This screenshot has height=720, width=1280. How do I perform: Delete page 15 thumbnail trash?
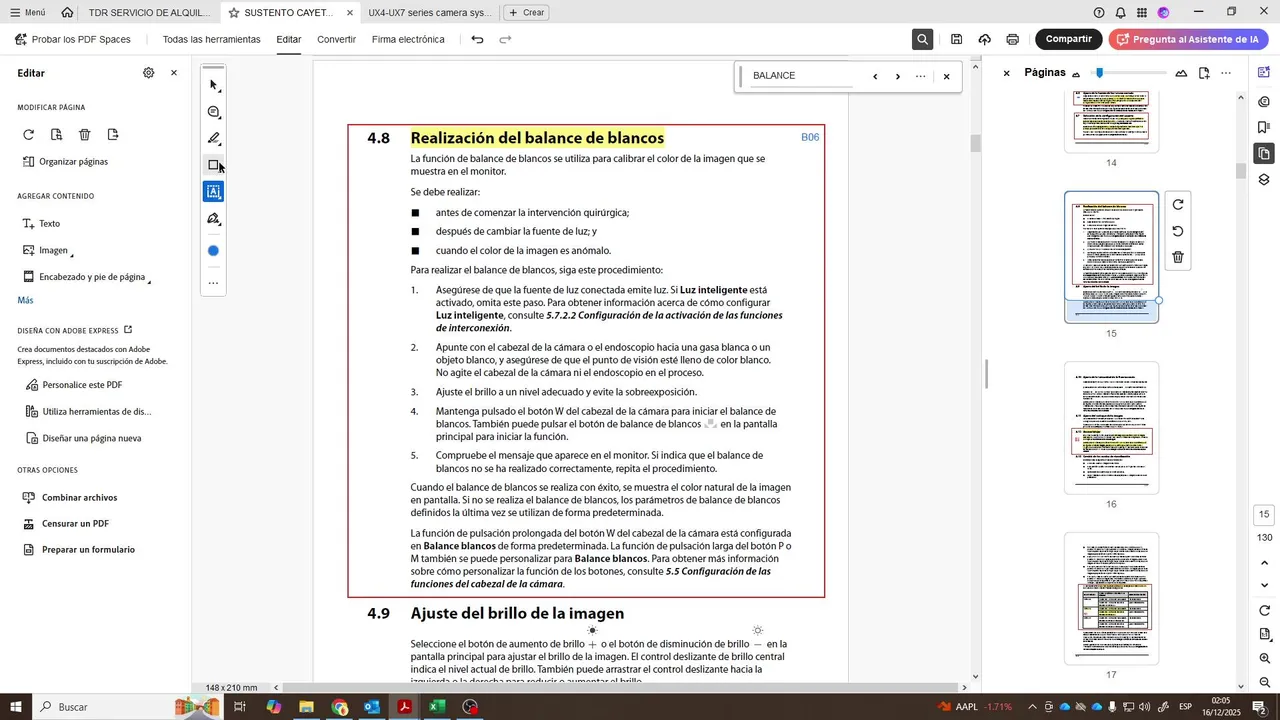pyautogui.click(x=1178, y=257)
